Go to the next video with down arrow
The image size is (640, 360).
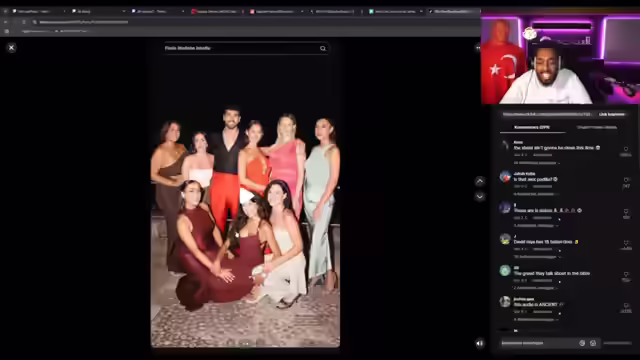pos(480,196)
